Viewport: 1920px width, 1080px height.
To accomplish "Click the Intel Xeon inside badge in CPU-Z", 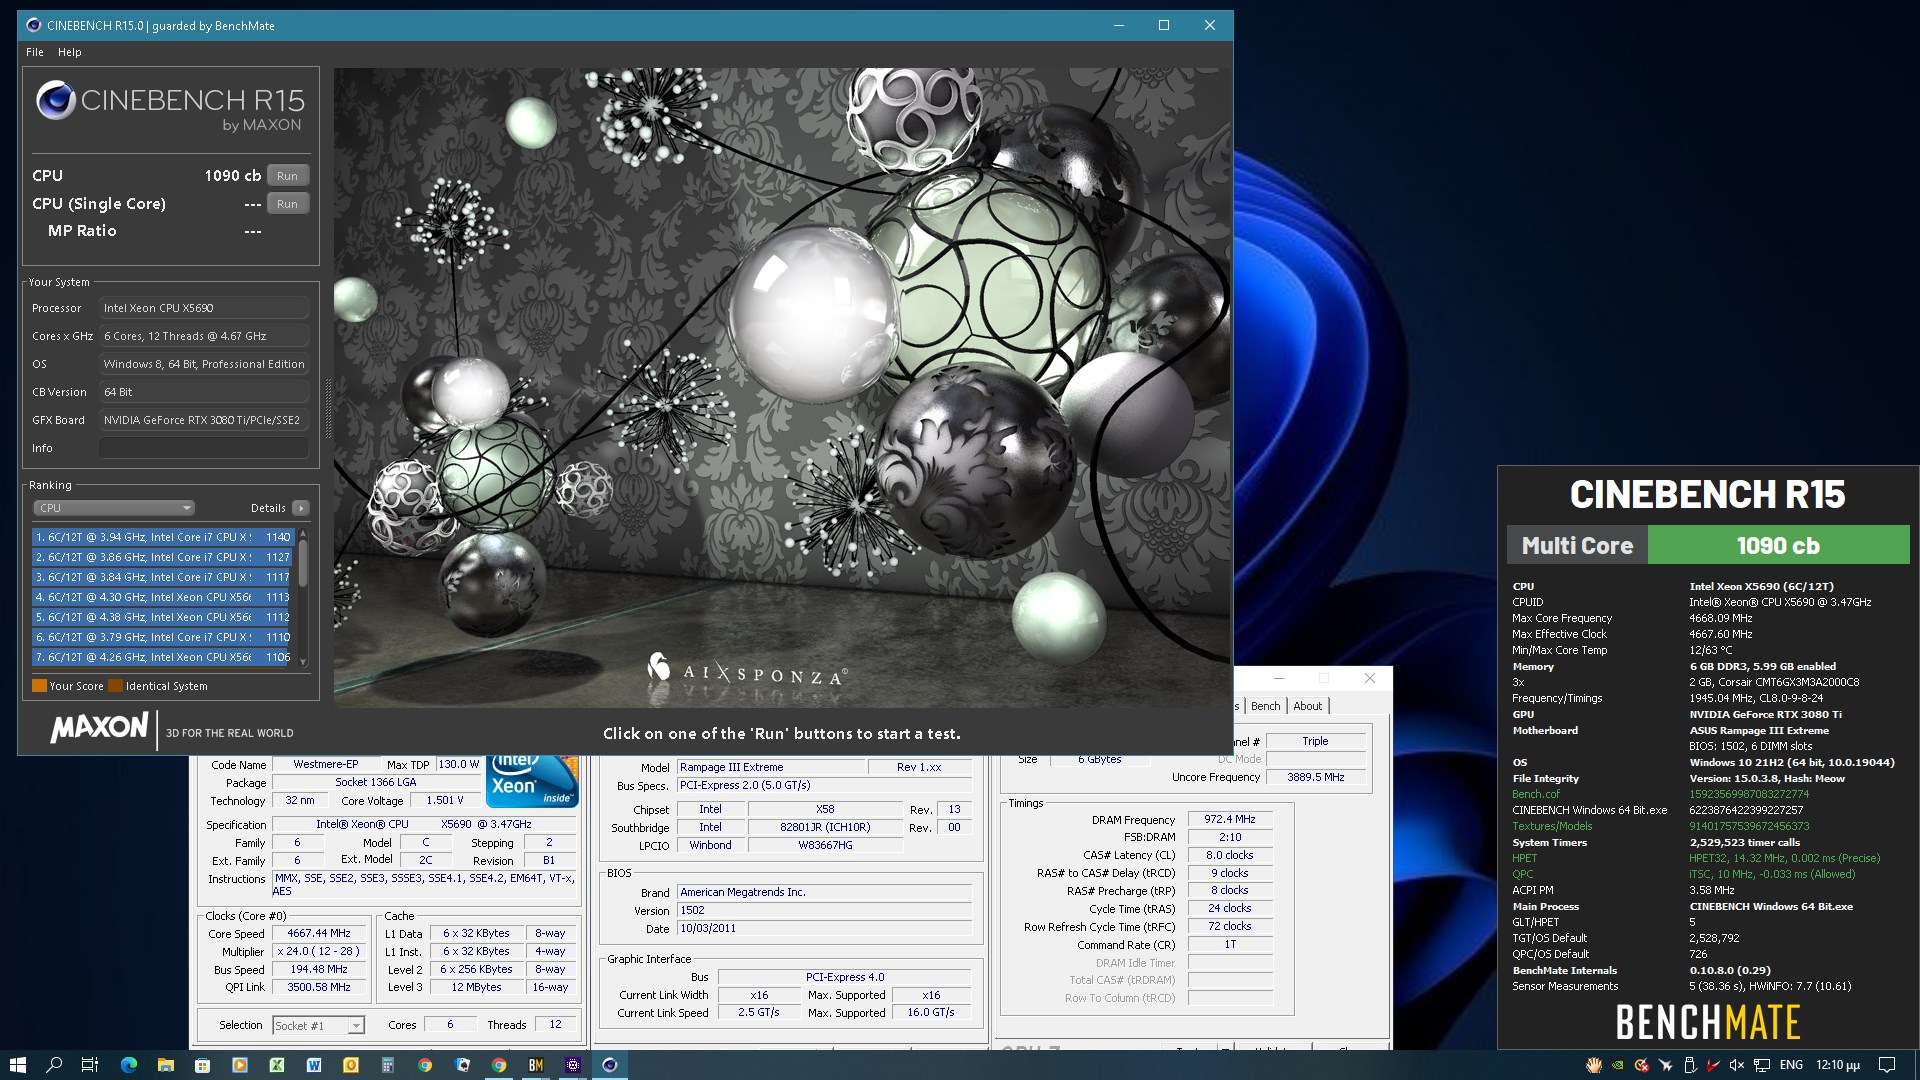I will [x=533, y=780].
